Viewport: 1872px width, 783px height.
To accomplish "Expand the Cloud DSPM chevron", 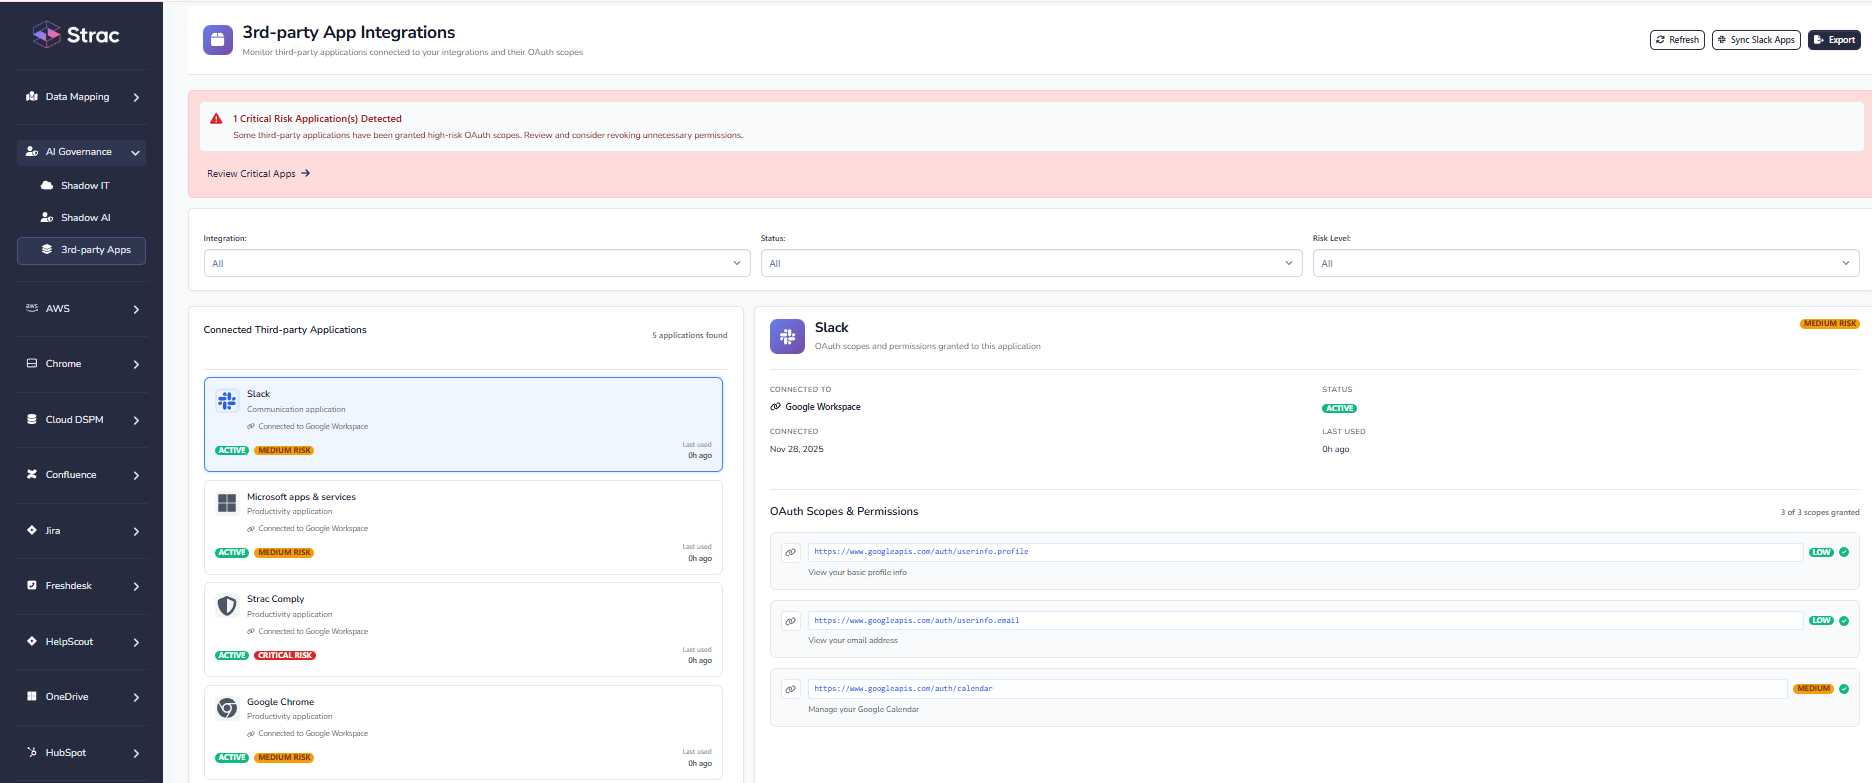I will pos(136,421).
